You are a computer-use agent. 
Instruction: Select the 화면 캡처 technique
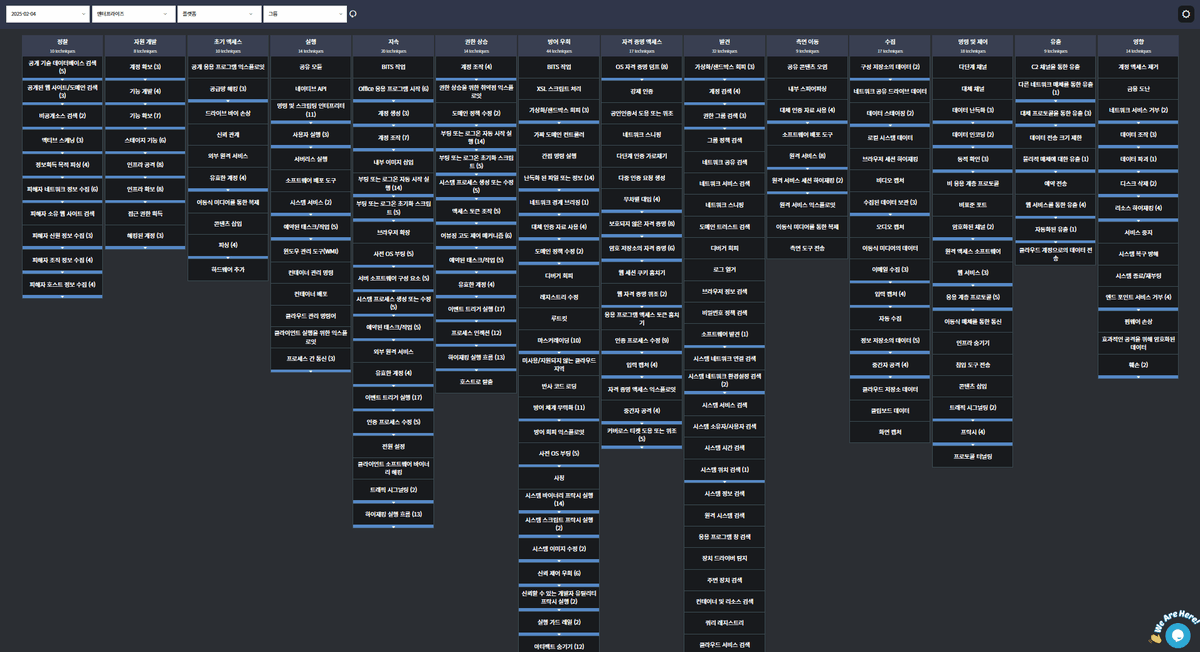tap(890, 432)
